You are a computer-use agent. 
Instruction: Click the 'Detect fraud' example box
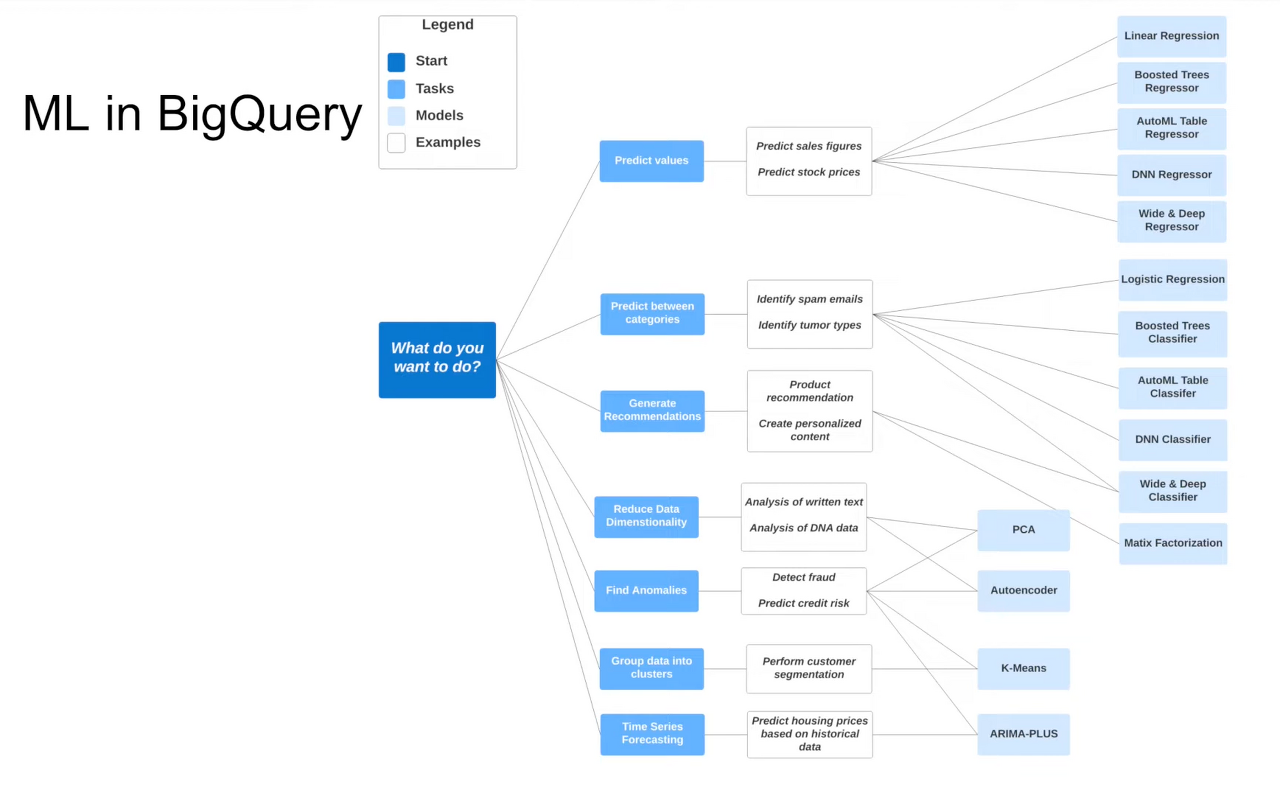(804, 591)
